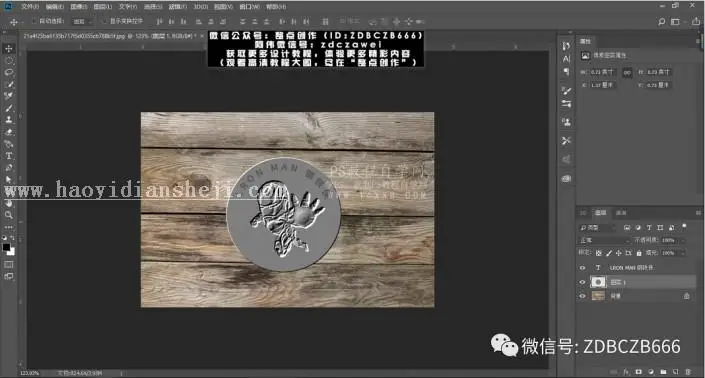Open the Fill 100% dropdown arrow
Screen dimensions: 705x378
pyautogui.click(x=683, y=253)
